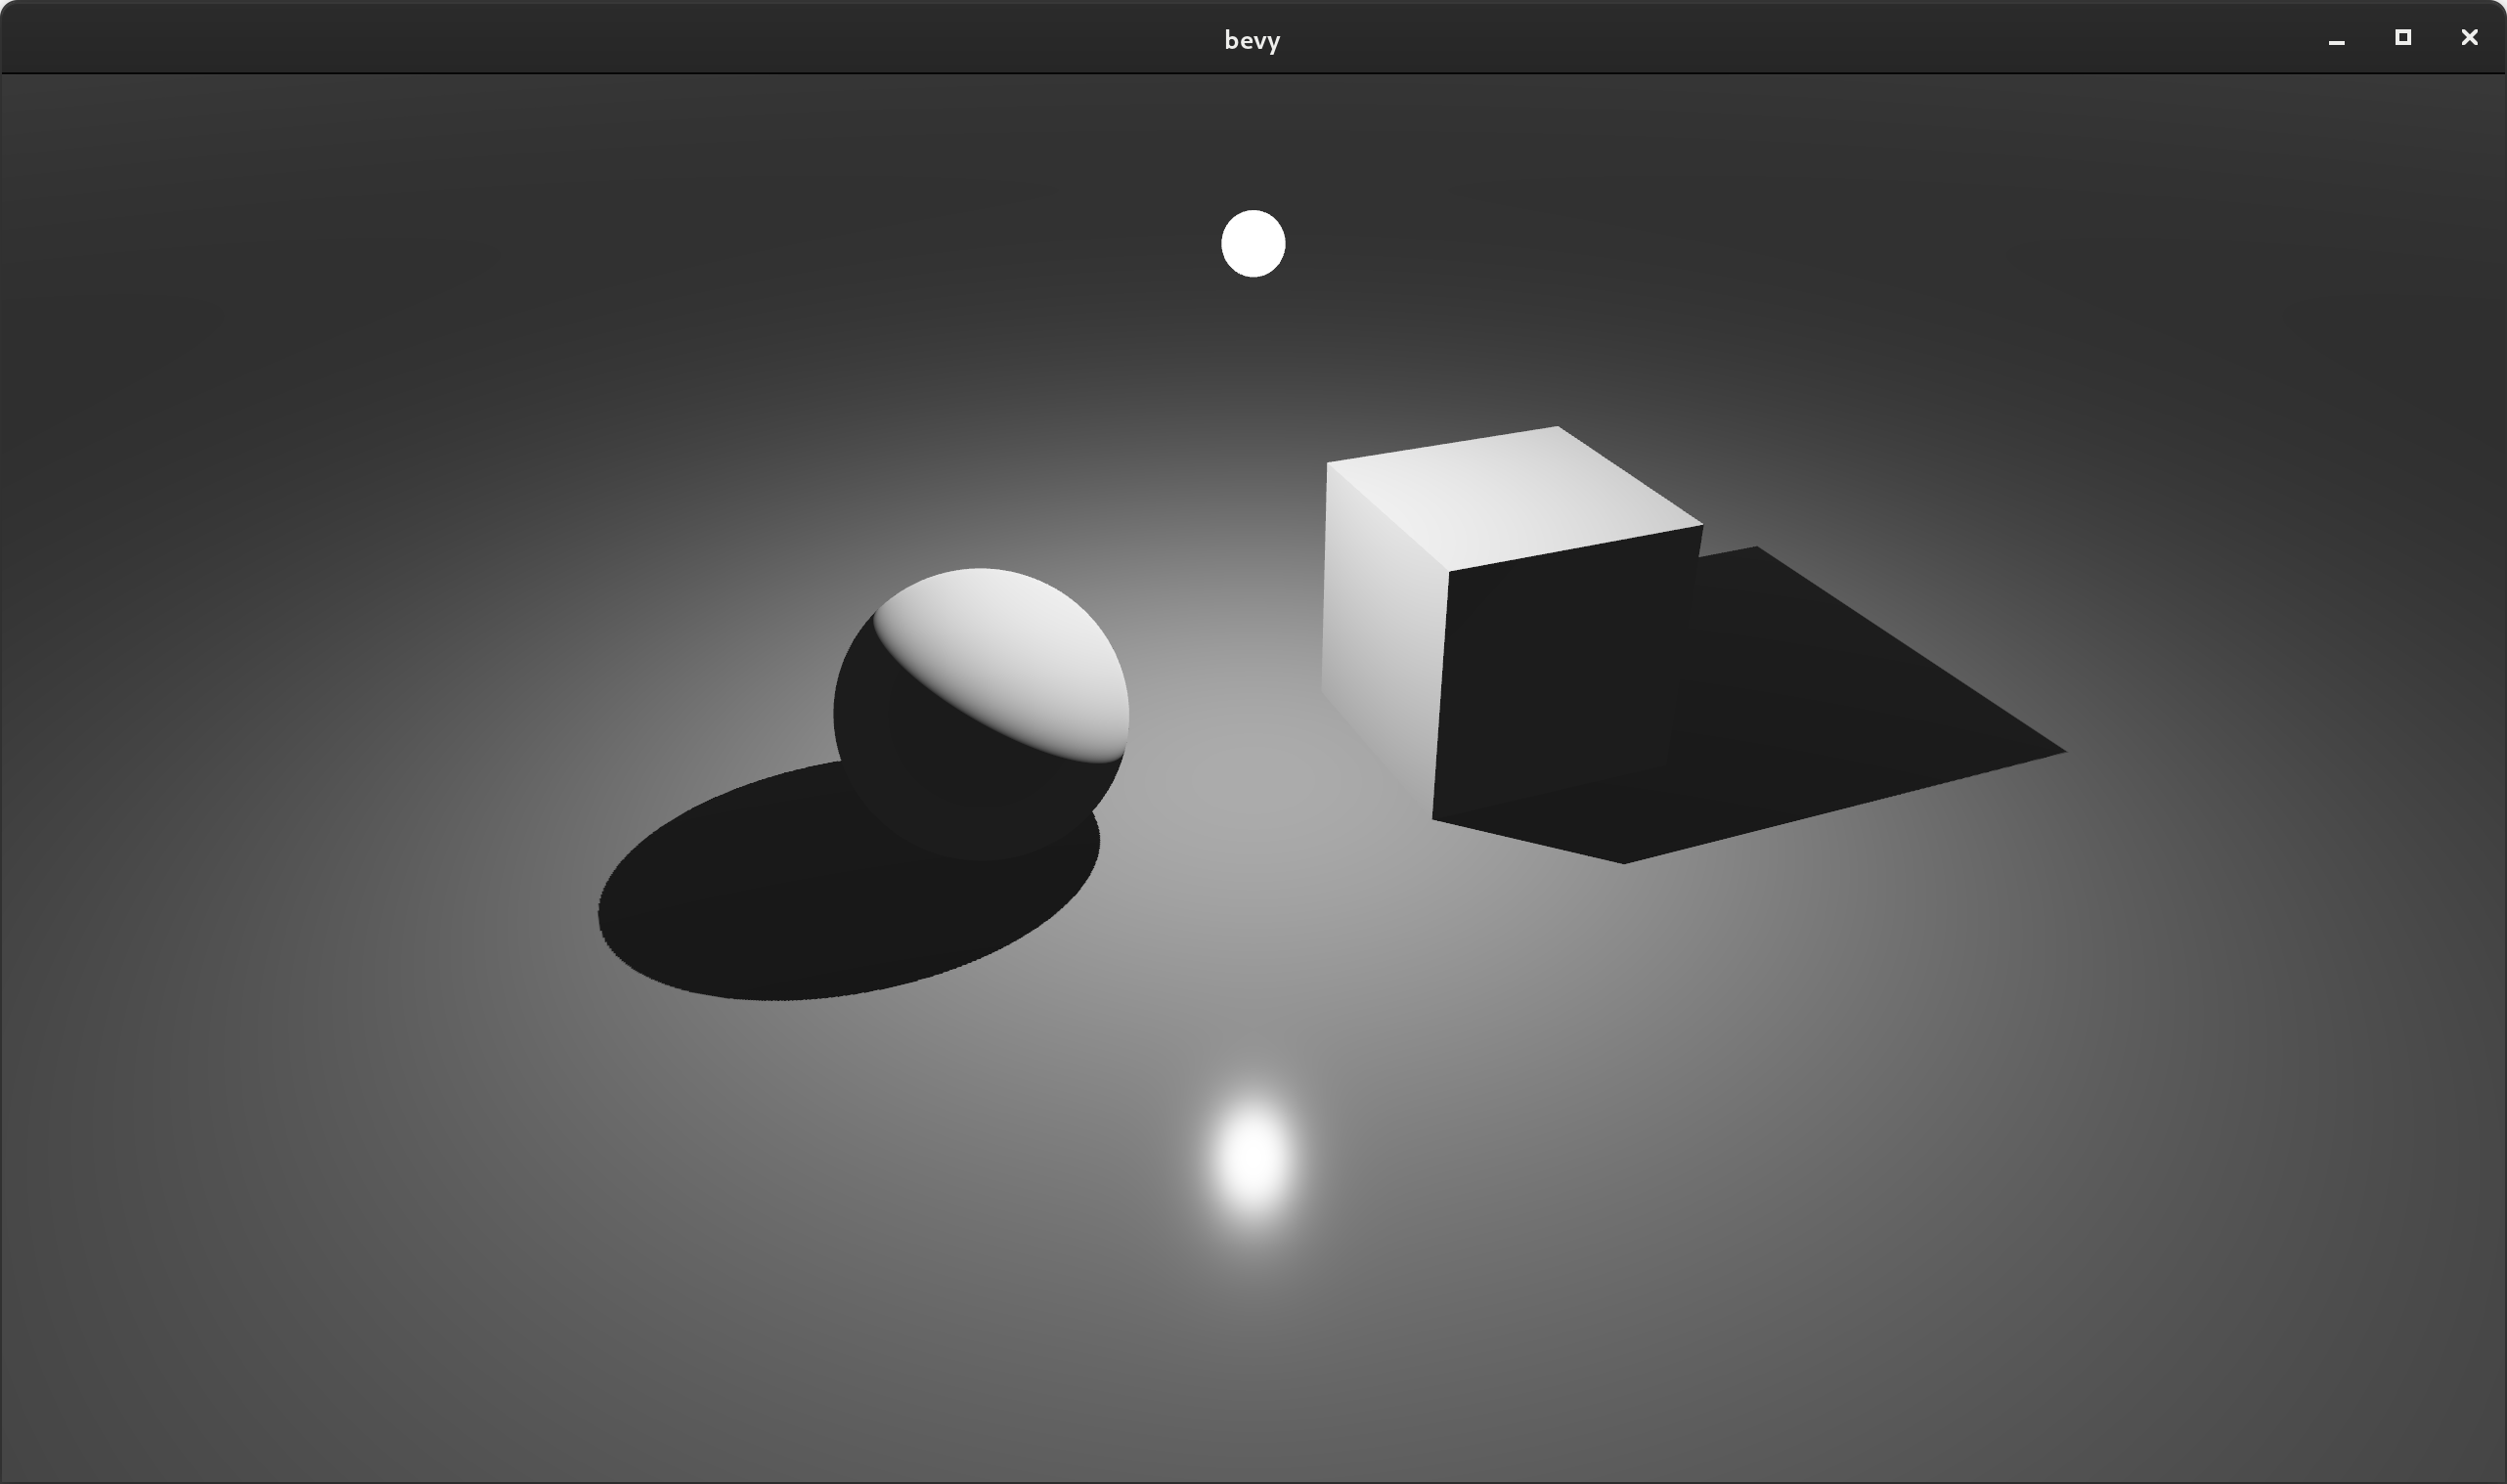
Task: Click the cube's top-front corner vertex
Action: click(x=1449, y=571)
